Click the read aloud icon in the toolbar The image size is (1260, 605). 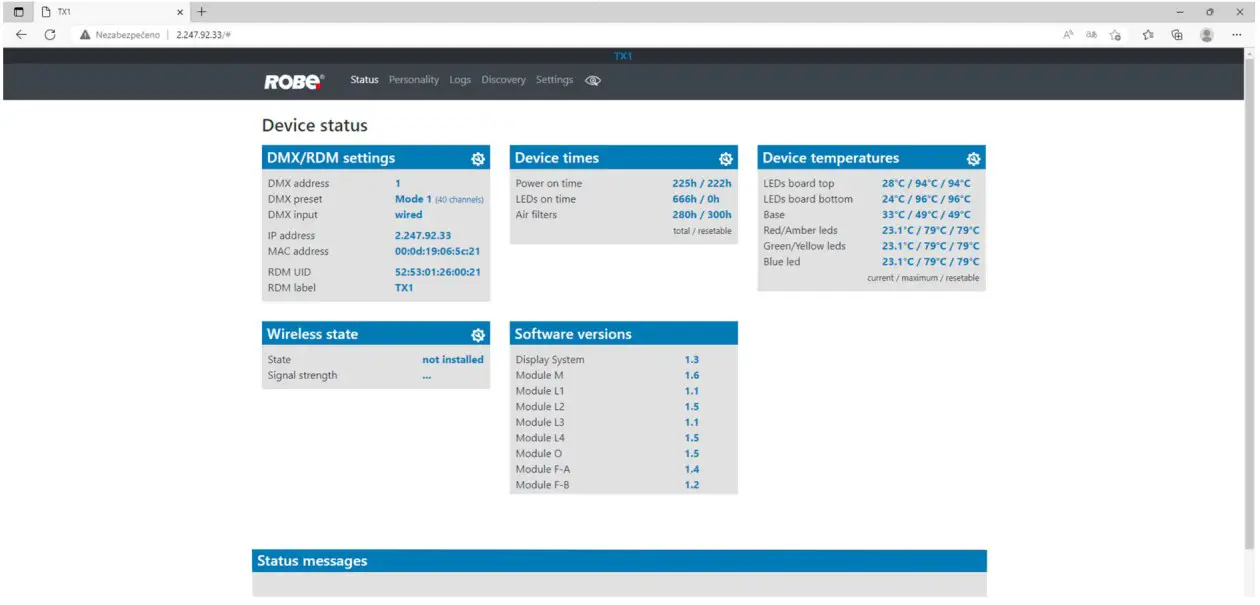tap(1067, 33)
